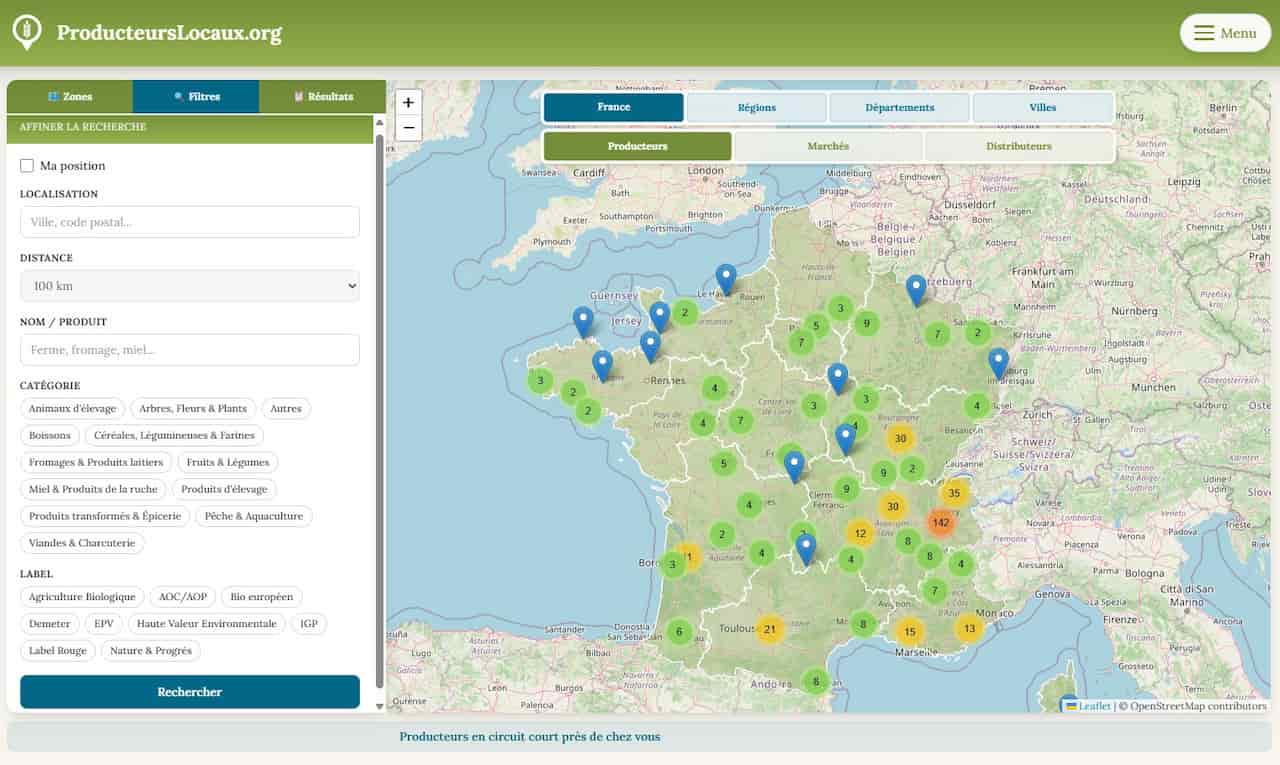The height and width of the screenshot is (765, 1280).
Task: Zoom in the map with plus
Action: tap(408, 102)
